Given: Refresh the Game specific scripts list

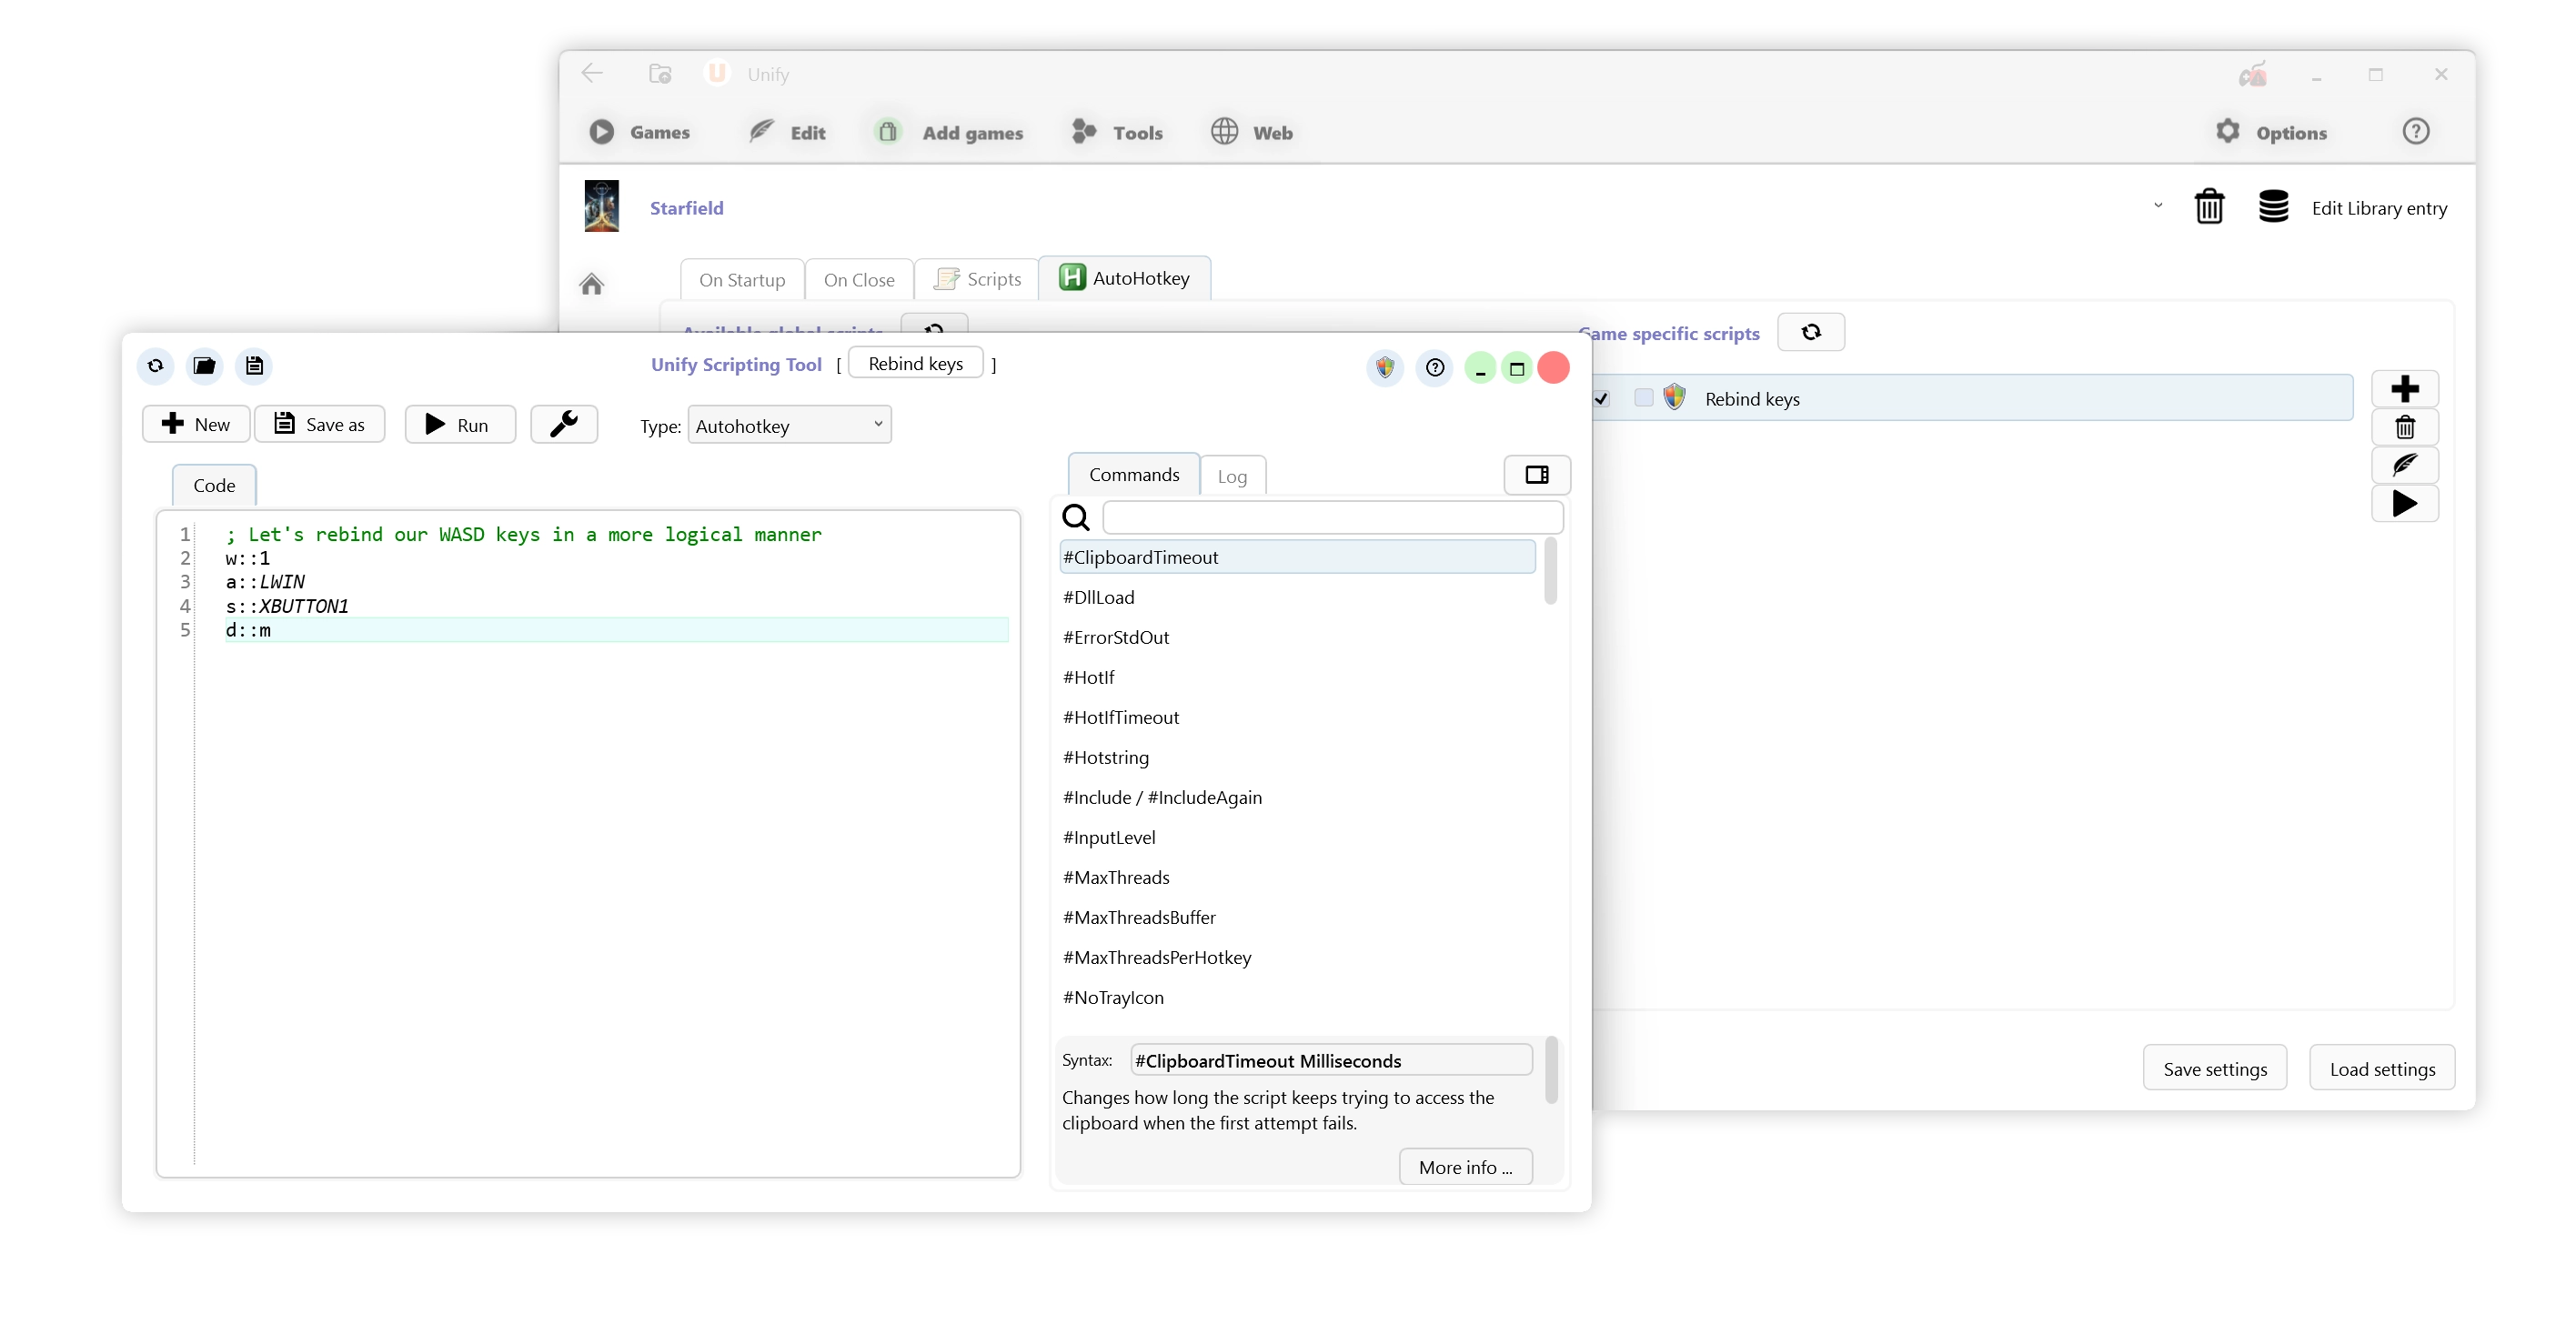Looking at the screenshot, I should coord(1810,332).
